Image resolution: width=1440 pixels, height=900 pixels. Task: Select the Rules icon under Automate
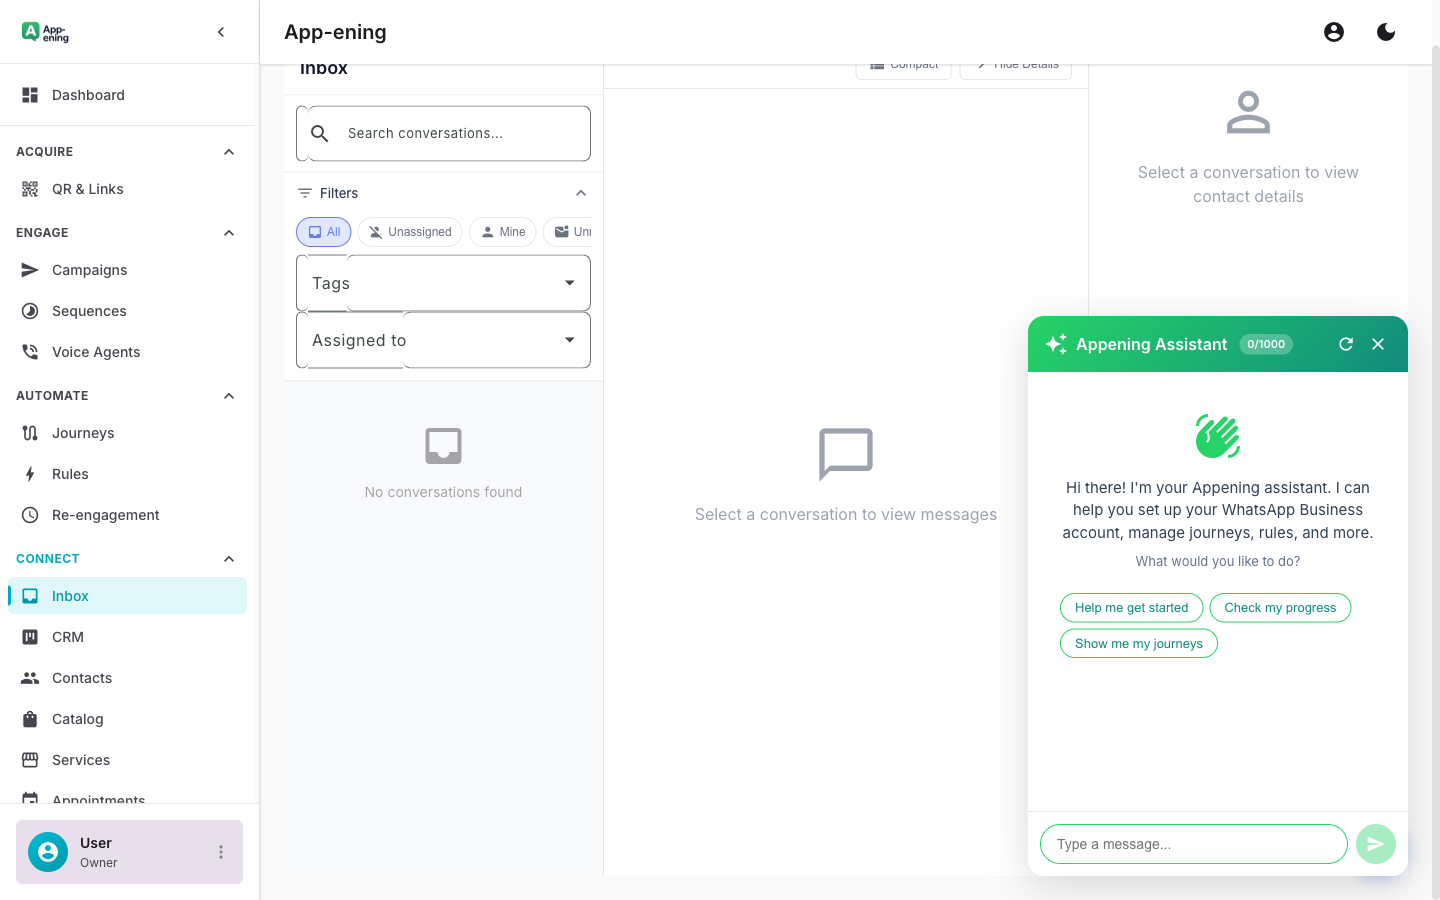click(x=29, y=473)
